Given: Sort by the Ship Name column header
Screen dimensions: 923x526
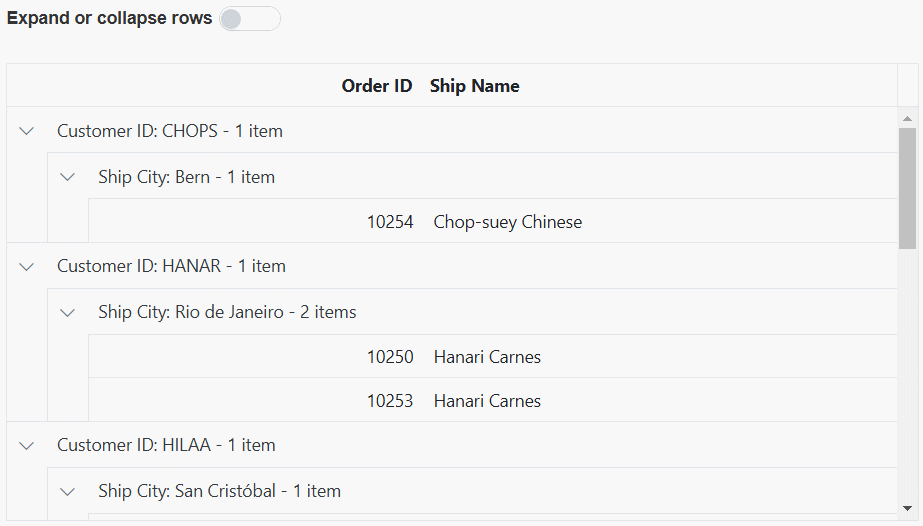Looking at the screenshot, I should pos(474,86).
